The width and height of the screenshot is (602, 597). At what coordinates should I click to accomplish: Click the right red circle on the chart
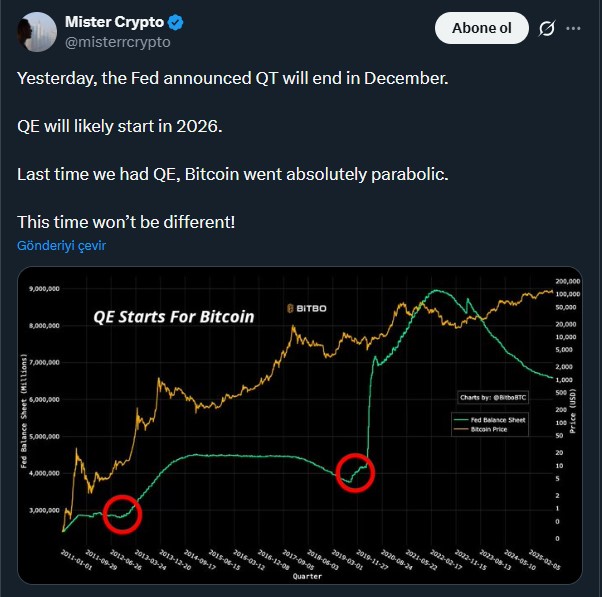(356, 471)
